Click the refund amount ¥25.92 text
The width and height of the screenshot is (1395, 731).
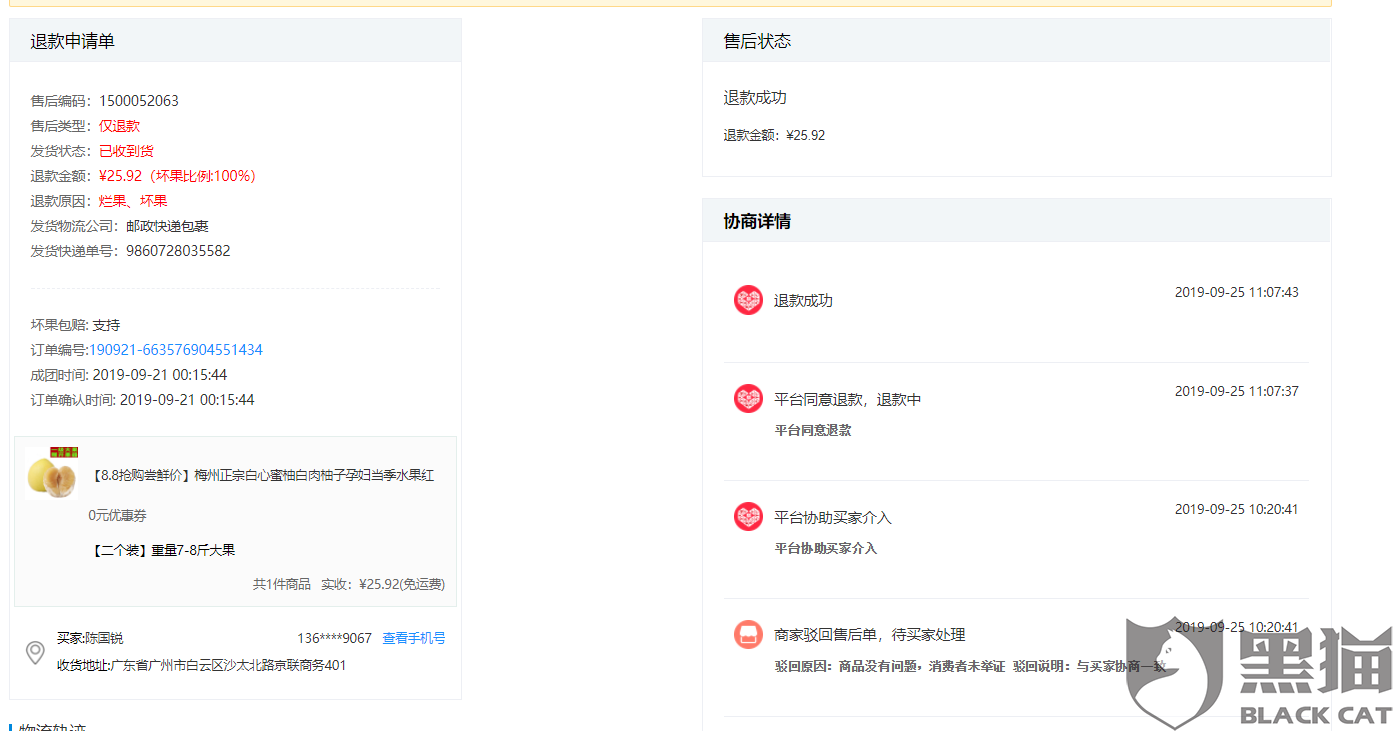pyautogui.click(x=120, y=175)
